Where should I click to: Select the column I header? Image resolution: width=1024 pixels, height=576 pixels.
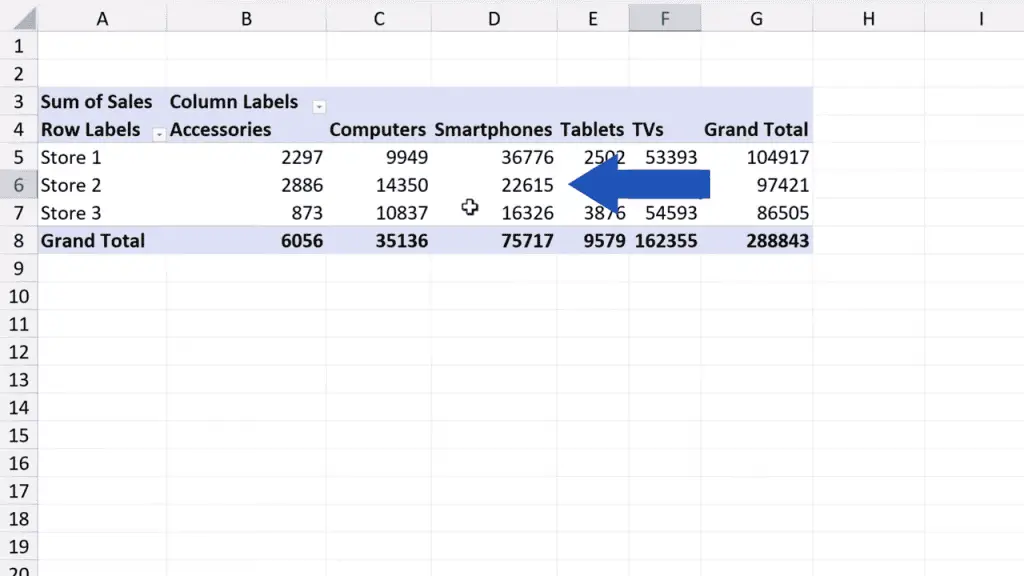[x=981, y=18]
